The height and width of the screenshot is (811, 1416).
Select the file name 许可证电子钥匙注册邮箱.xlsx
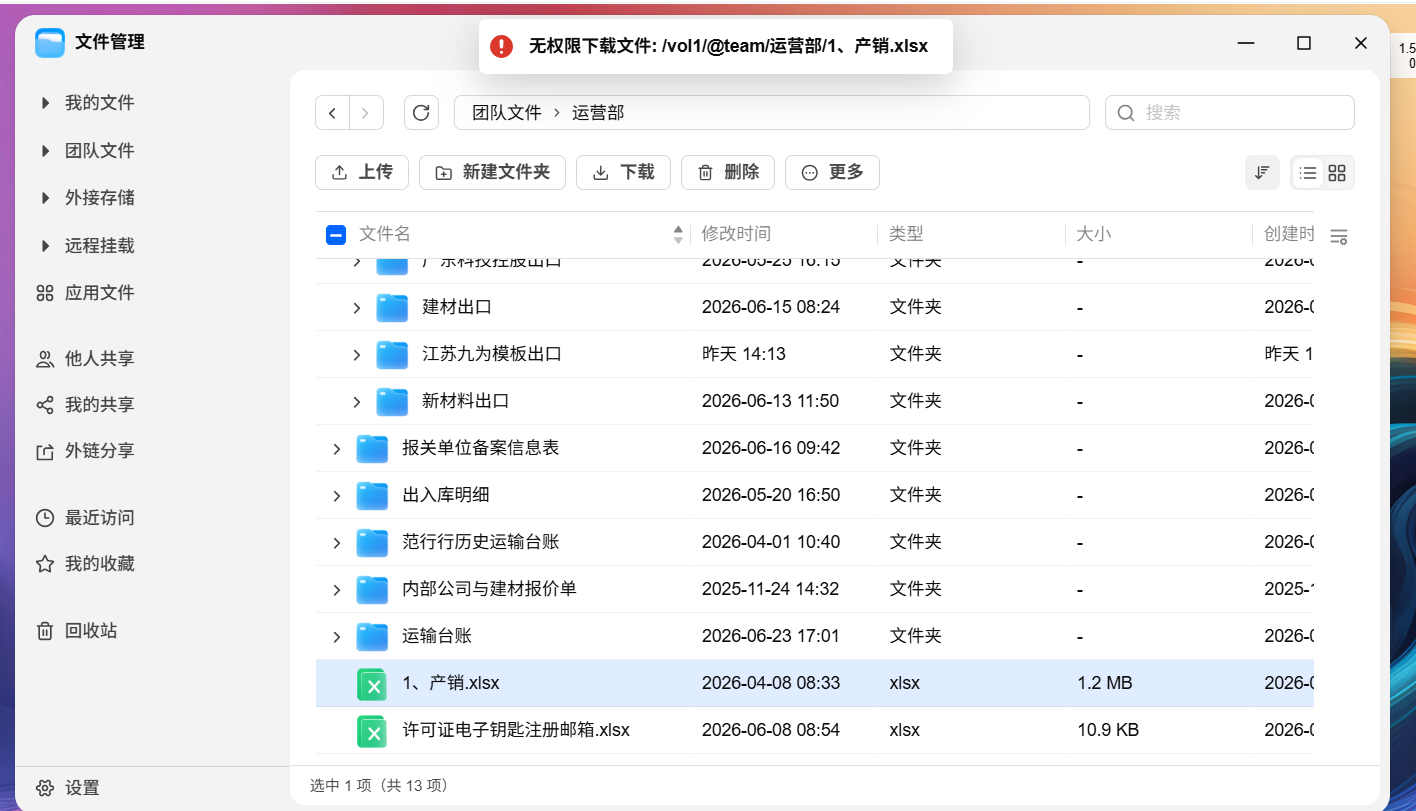click(x=516, y=730)
